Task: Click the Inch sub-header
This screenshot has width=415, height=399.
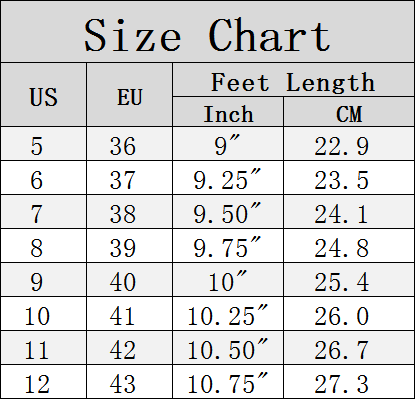Action: (x=228, y=114)
